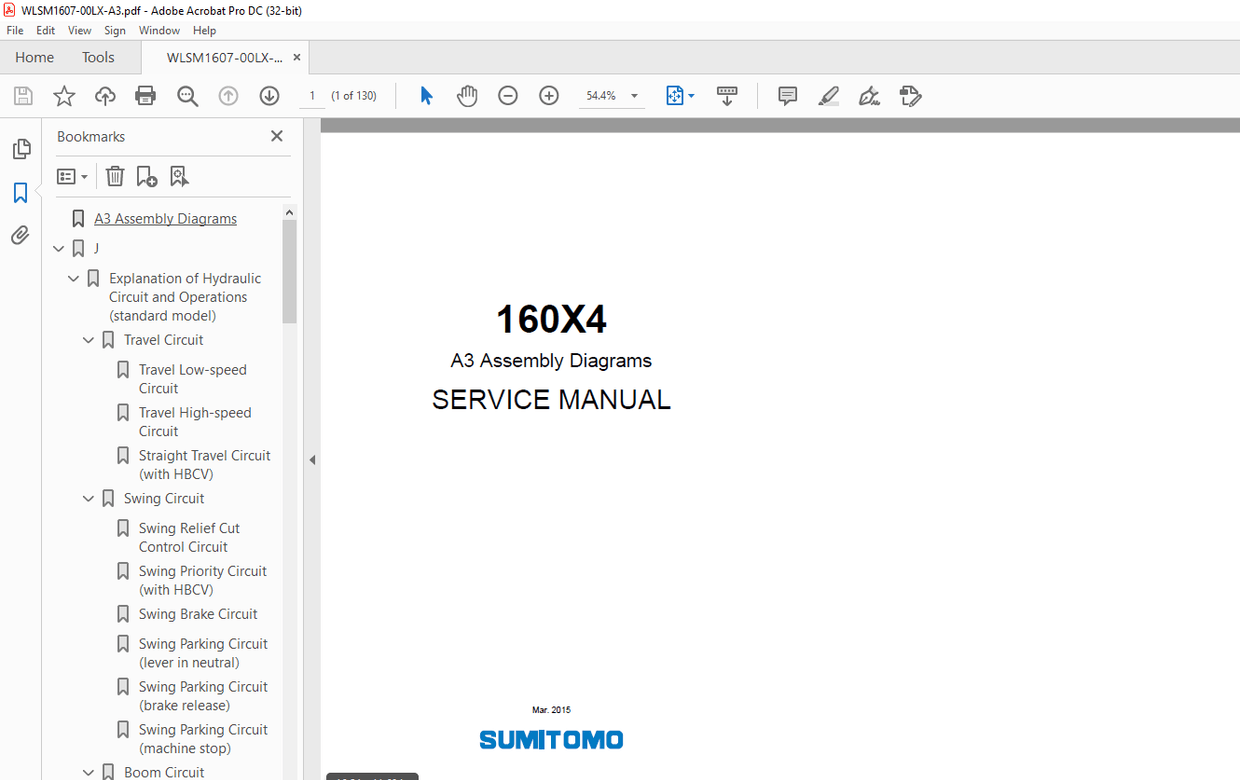Open the Attachments panel
Screen dimensions: 1240x780
tap(21, 235)
